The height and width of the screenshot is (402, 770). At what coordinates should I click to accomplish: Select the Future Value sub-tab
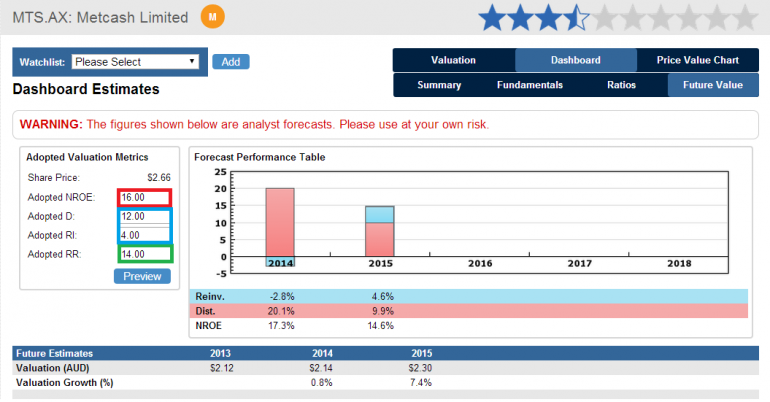click(713, 85)
